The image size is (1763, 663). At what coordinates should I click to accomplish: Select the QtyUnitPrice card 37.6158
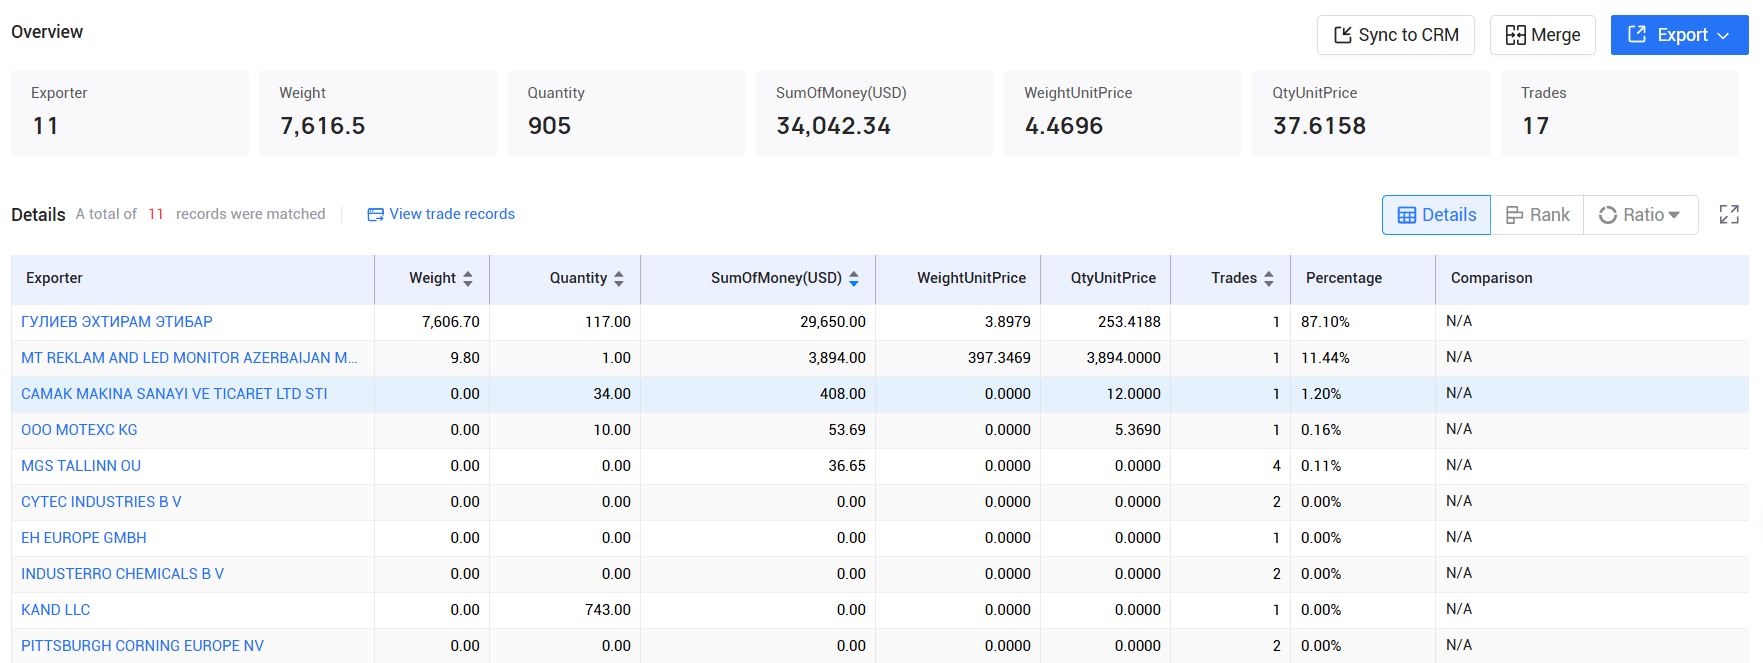(x=1371, y=113)
